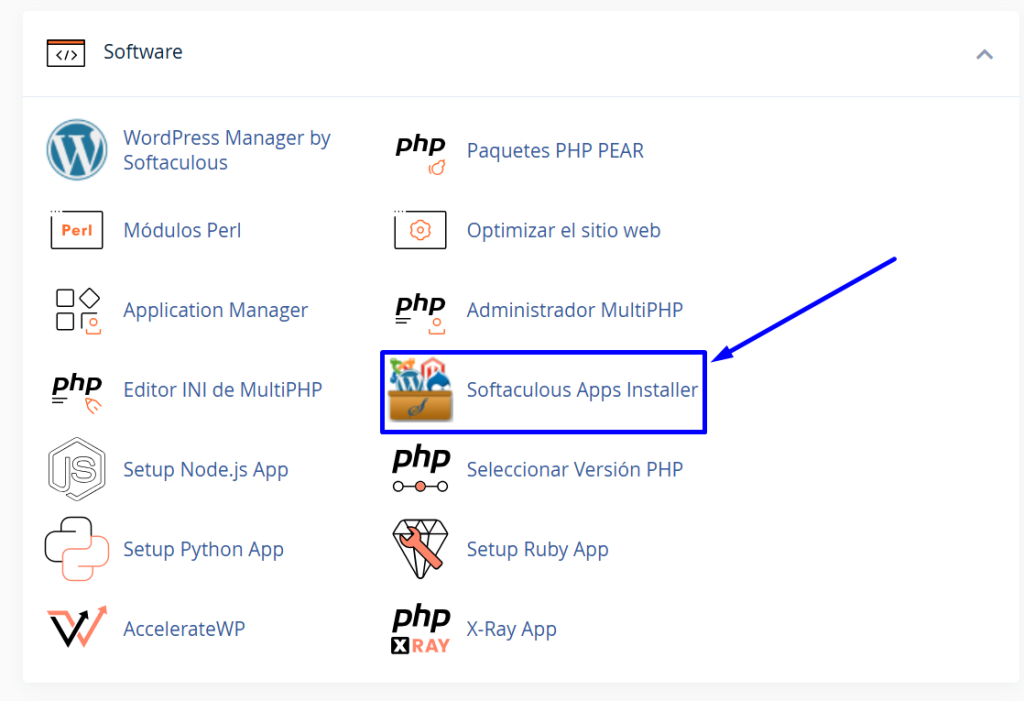Click the PHP PEAR packages icon
The width and height of the screenshot is (1024, 701).
click(421, 154)
